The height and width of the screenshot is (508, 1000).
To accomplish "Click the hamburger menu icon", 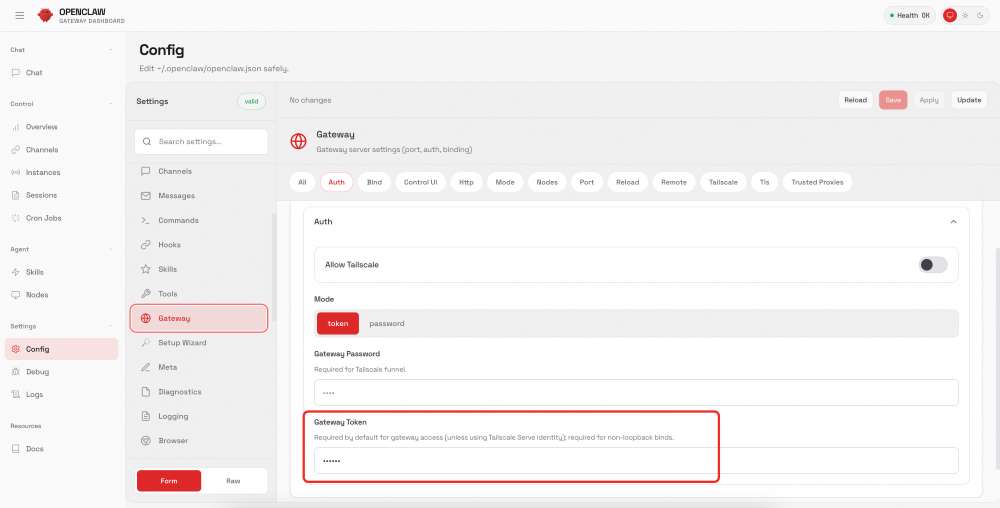I will [19, 16].
